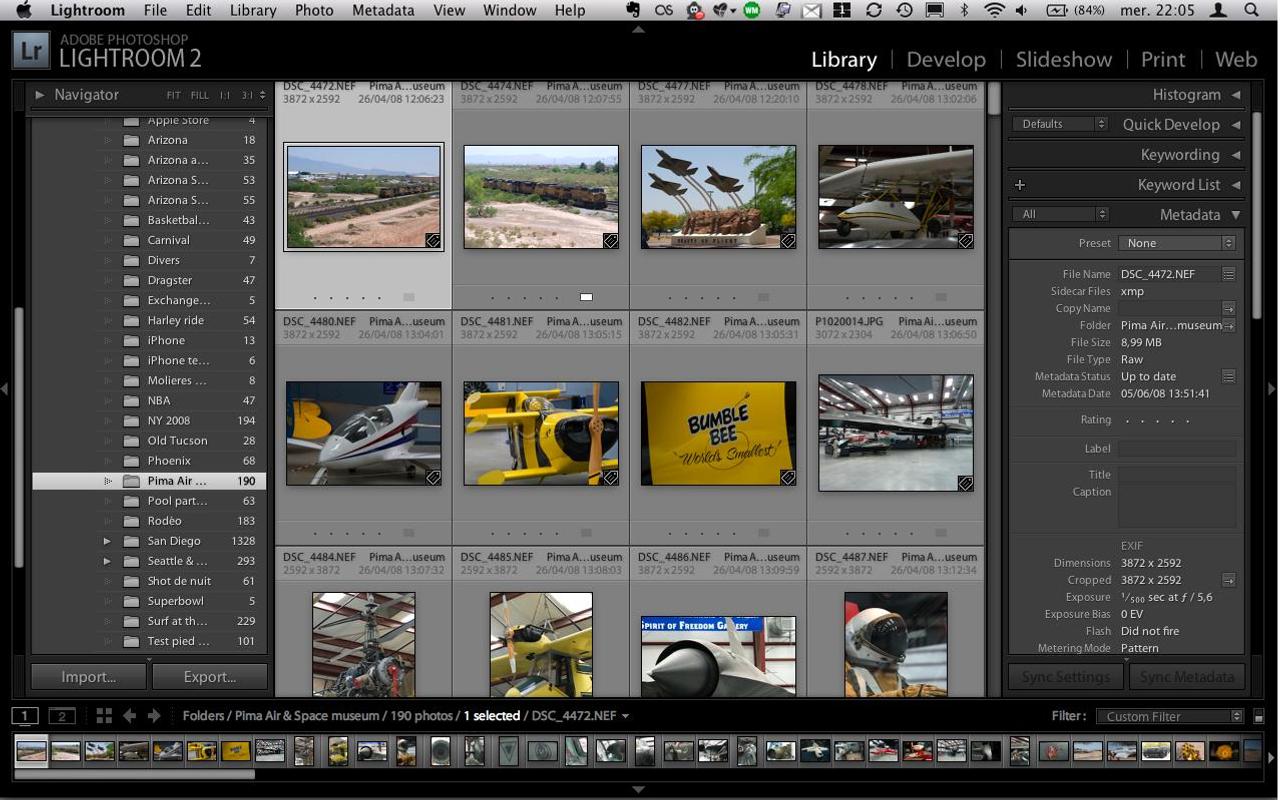Click the Metadata Status action icon
The width and height of the screenshot is (1280, 800).
(x=1229, y=376)
